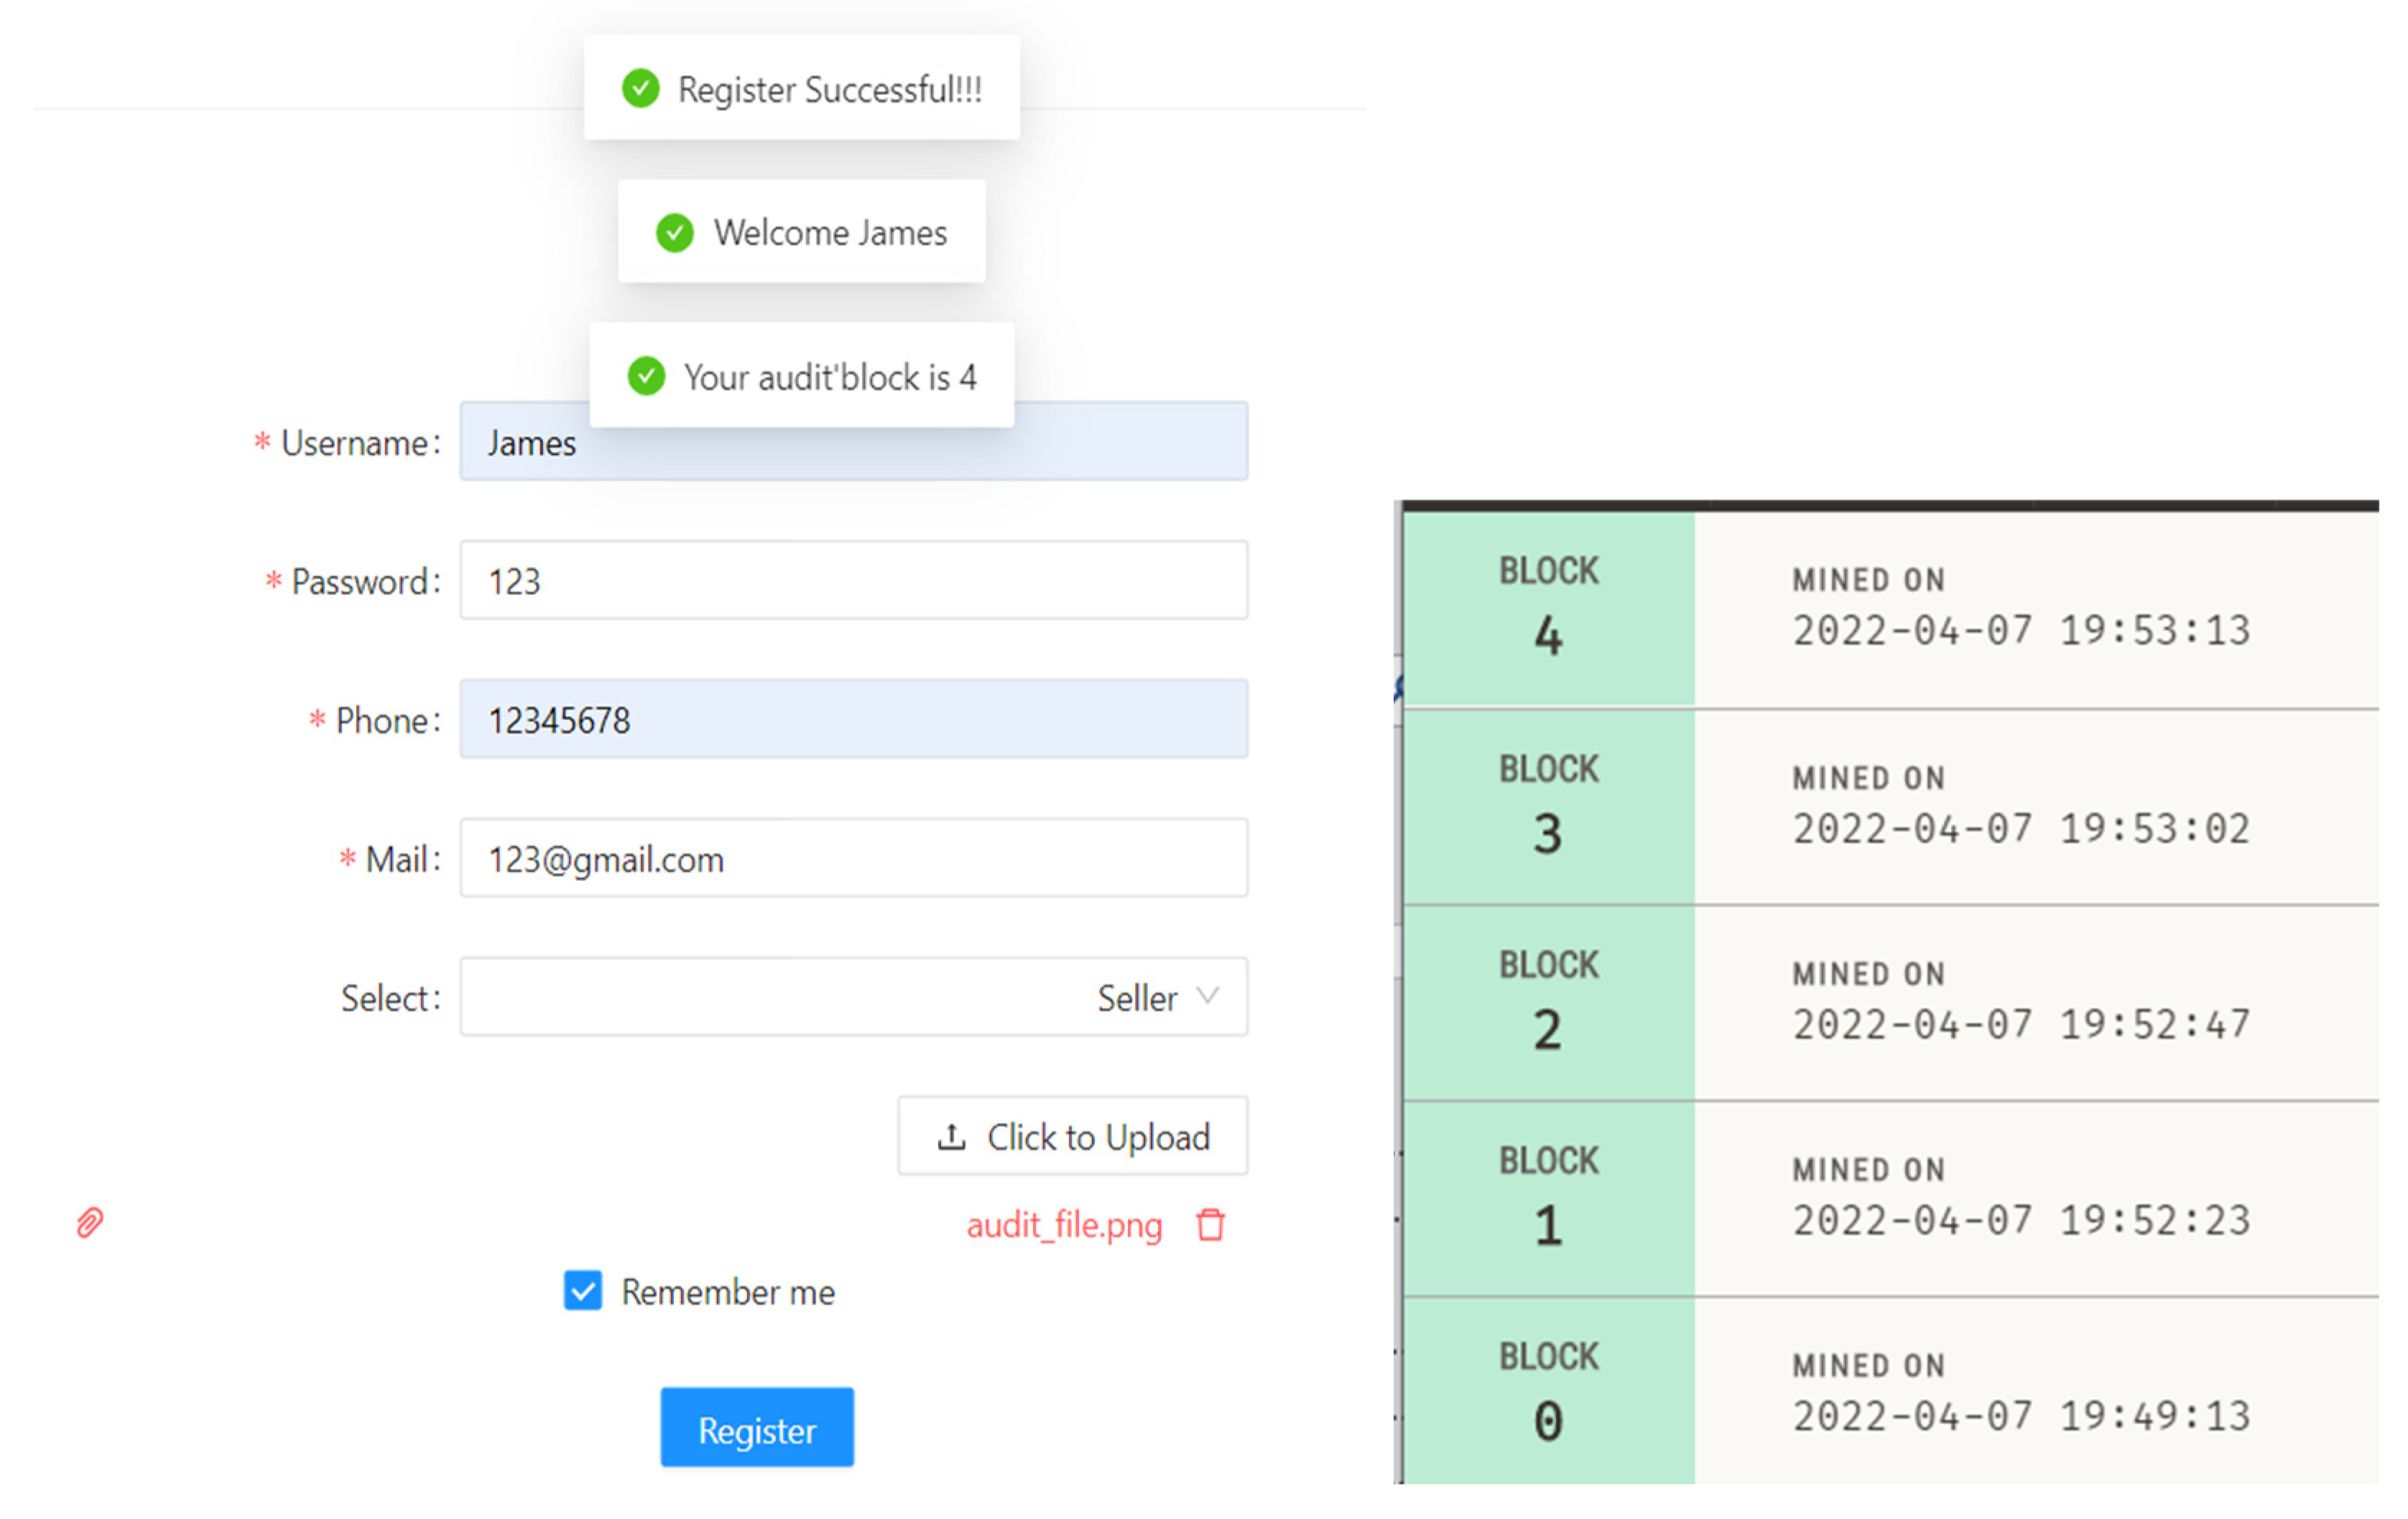The width and height of the screenshot is (2408, 1519).
Task: Expand the Select chevron arrow
Action: [1208, 996]
